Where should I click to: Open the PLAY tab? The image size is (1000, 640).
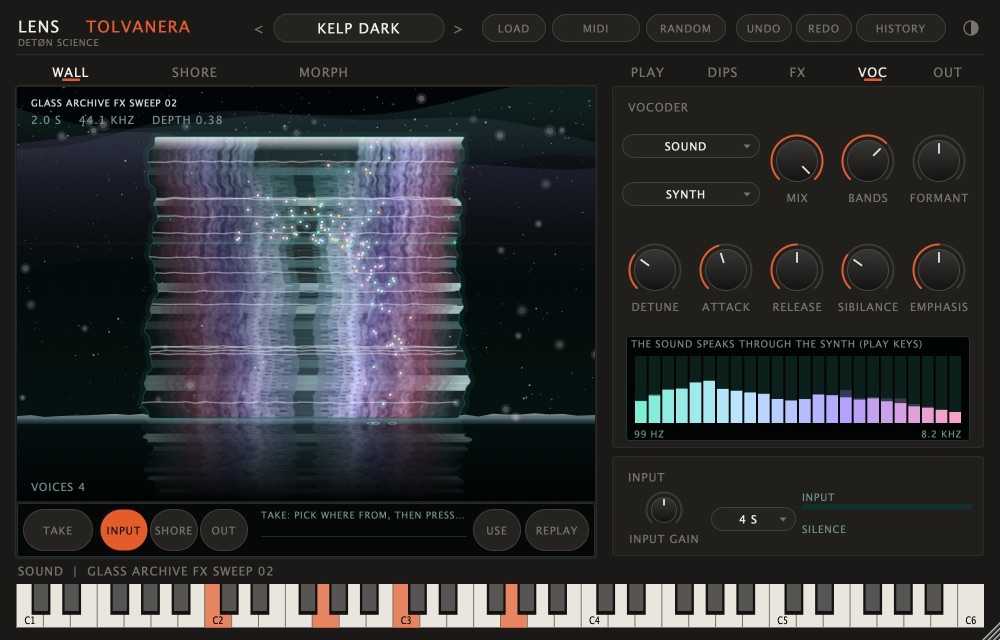point(647,72)
